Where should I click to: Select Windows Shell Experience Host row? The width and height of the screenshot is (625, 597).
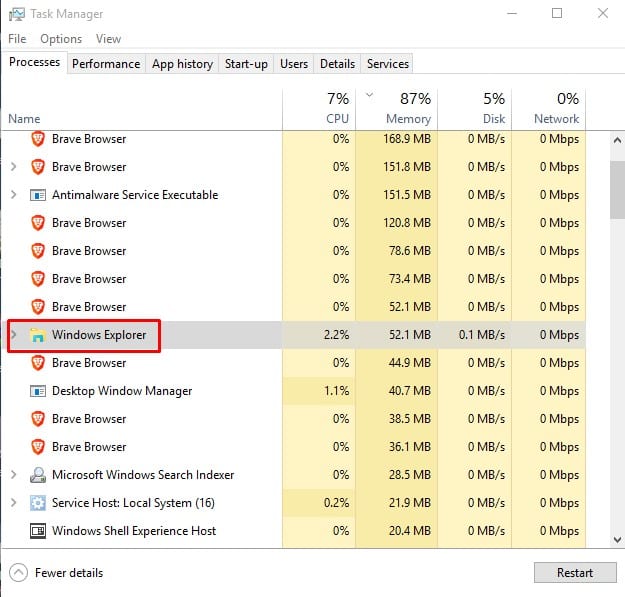click(x=293, y=531)
